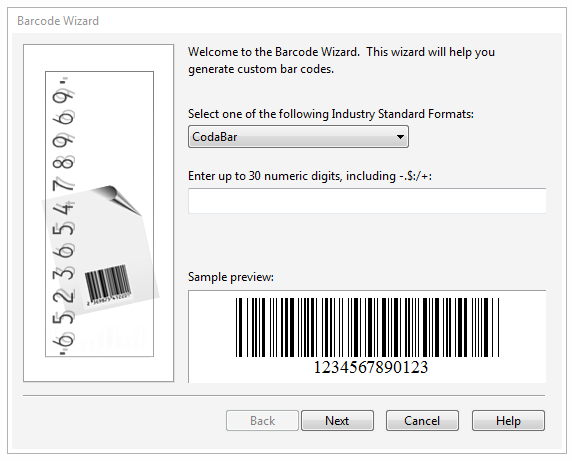Click the greyed-out Back button
The height and width of the screenshot is (461, 572).
[x=262, y=421]
